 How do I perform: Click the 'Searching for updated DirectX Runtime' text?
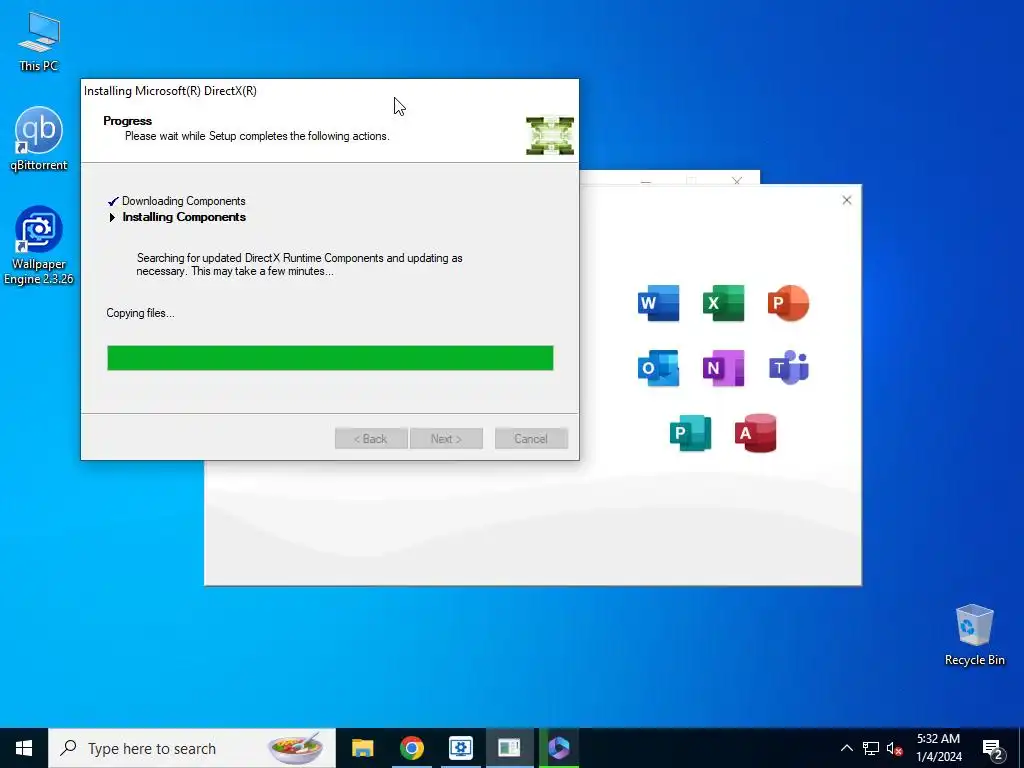(299, 264)
